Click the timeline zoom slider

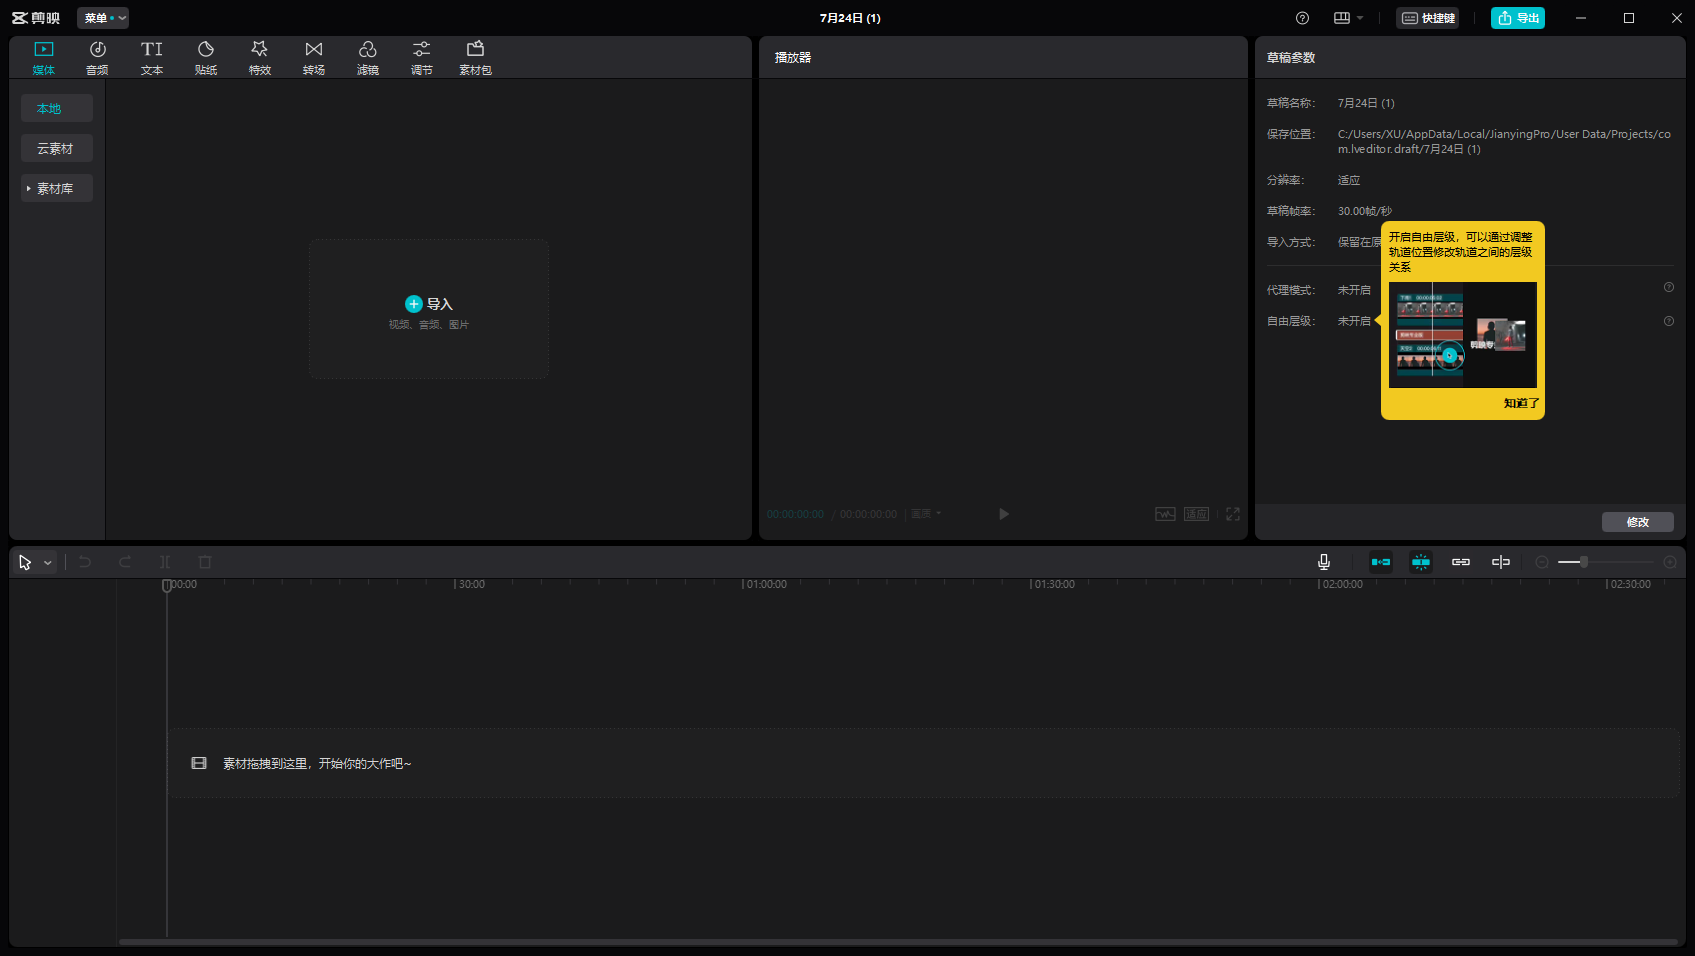pos(1584,562)
